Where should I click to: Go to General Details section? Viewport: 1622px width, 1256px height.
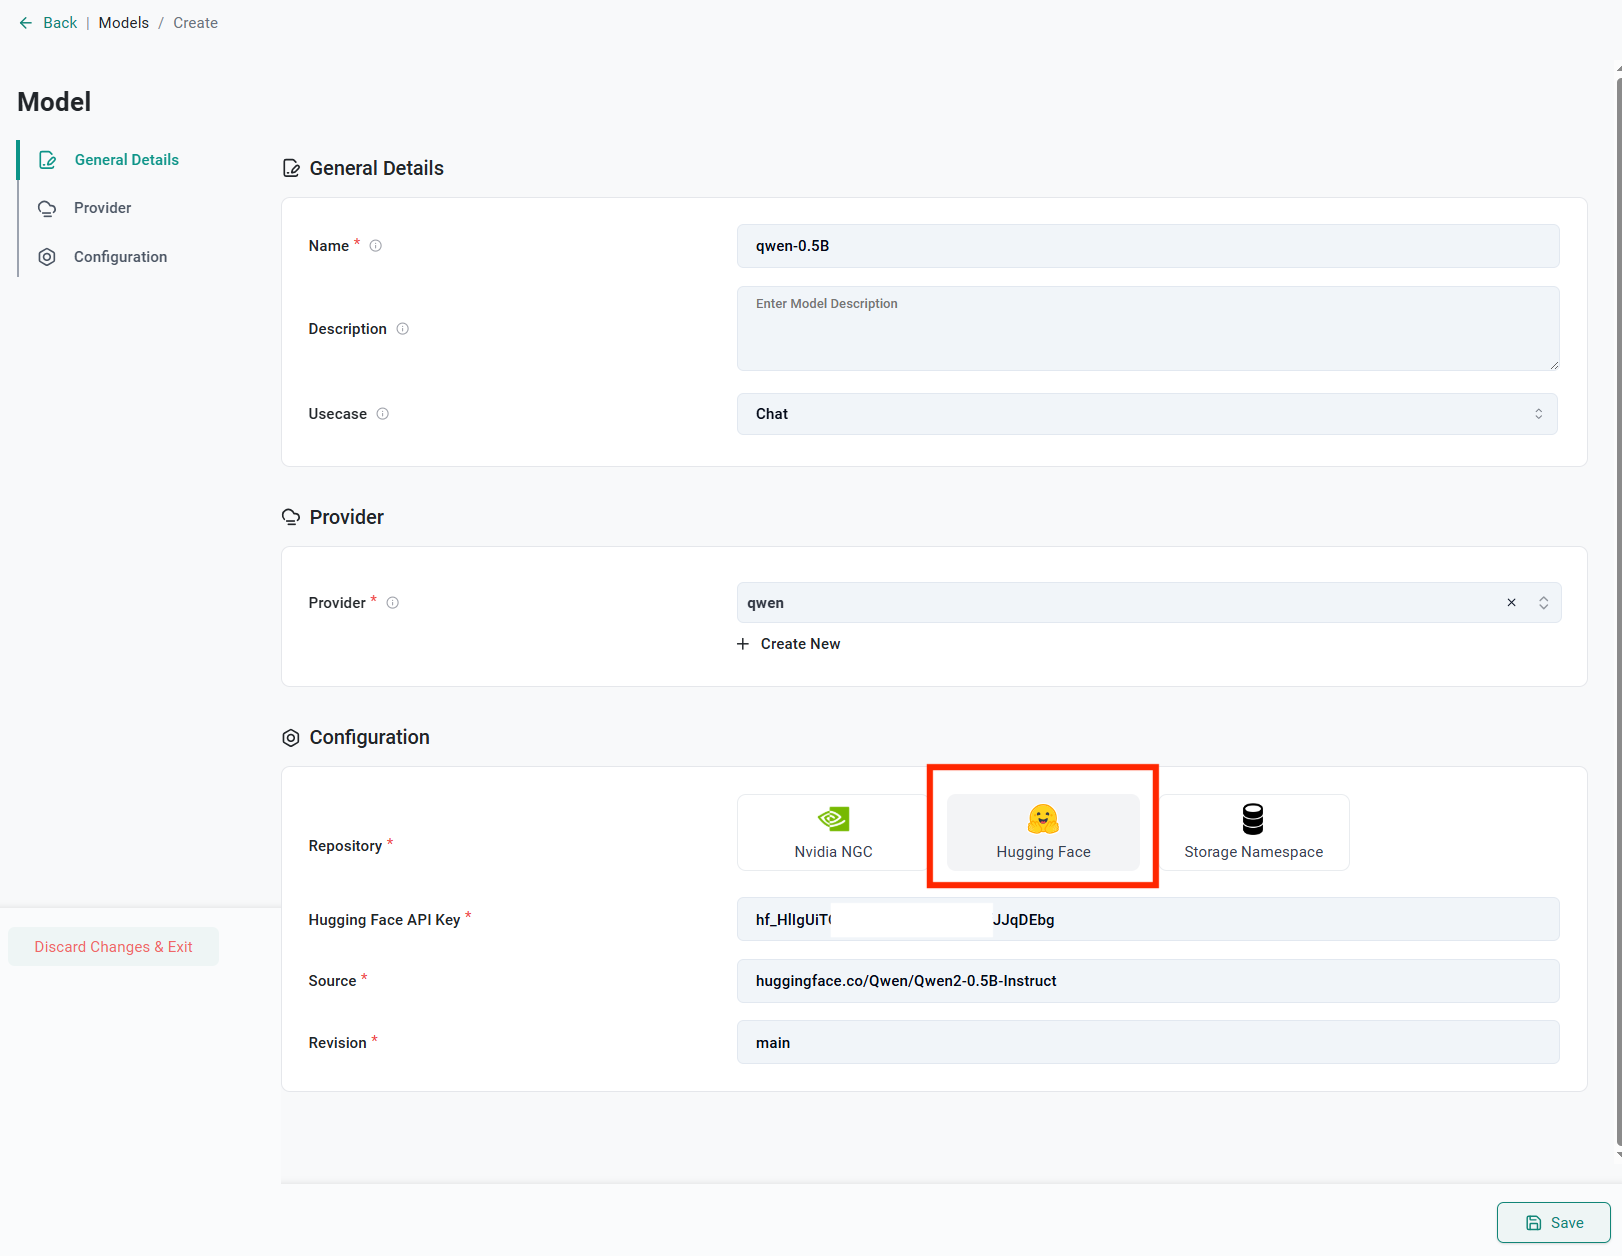126,160
